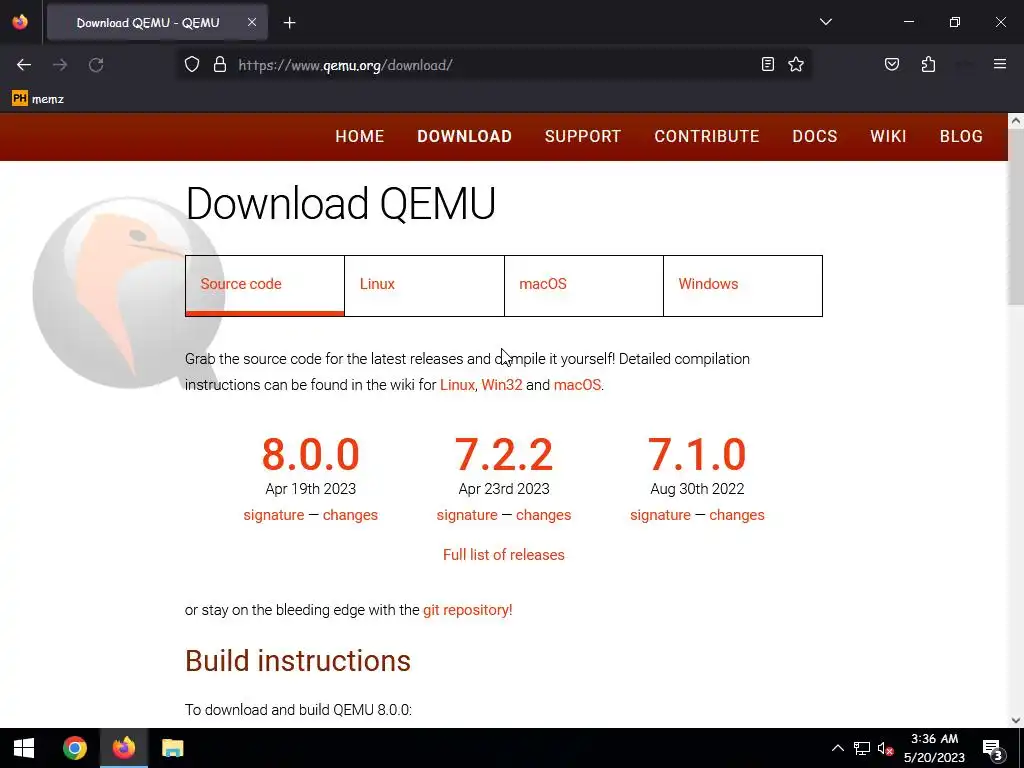Screen dimensions: 1024x768
Task: Click the "Build instructions" heading
Action: [298, 661]
